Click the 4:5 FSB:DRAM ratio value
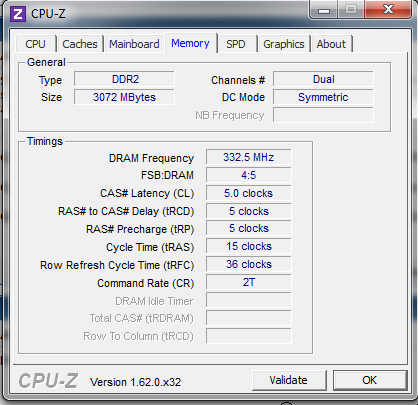This screenshot has height=405, width=418. coord(249,175)
